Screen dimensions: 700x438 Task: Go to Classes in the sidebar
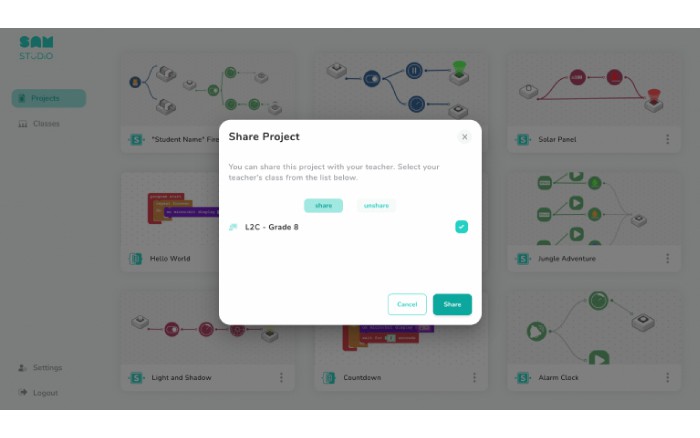tap(39, 124)
